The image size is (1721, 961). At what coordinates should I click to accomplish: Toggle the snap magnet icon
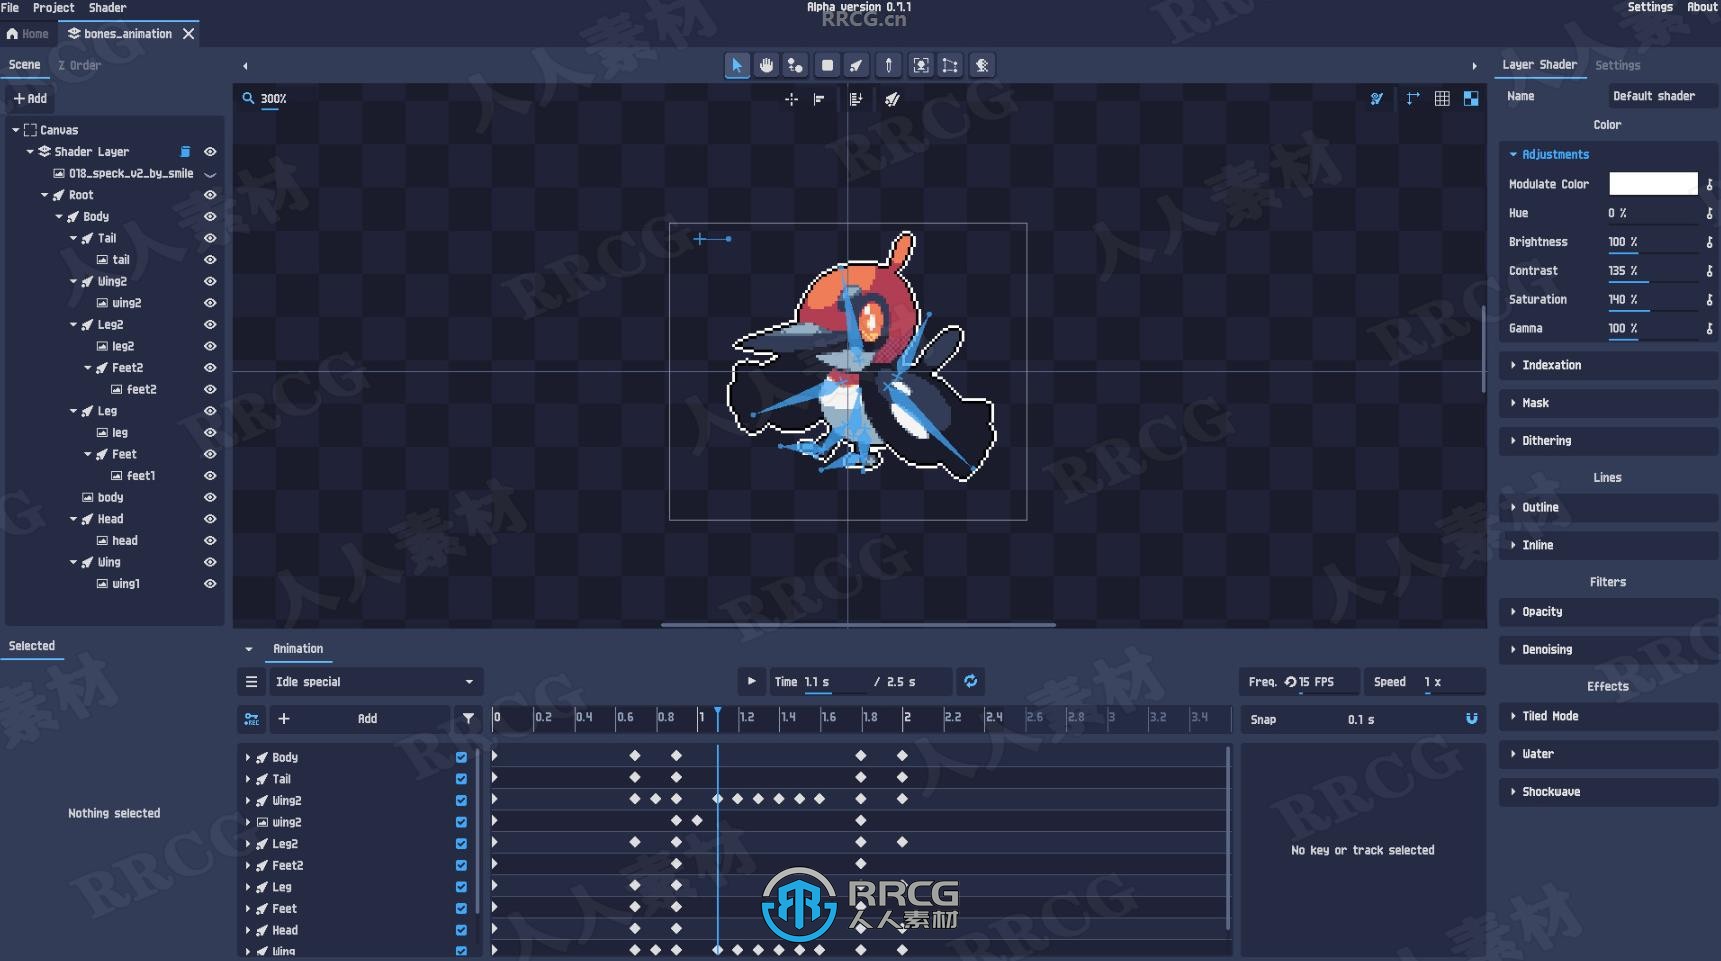tap(1471, 719)
